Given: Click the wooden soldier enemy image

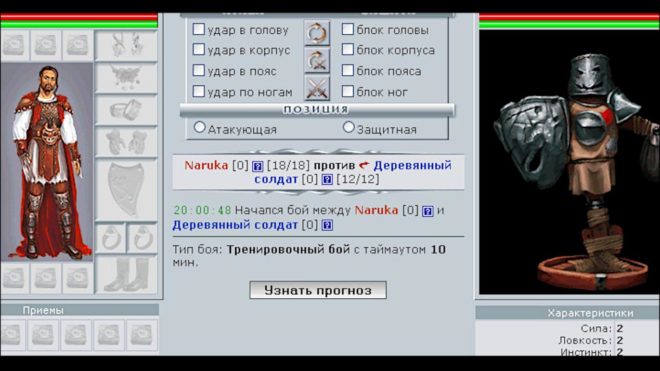Looking at the screenshot, I should (570, 162).
